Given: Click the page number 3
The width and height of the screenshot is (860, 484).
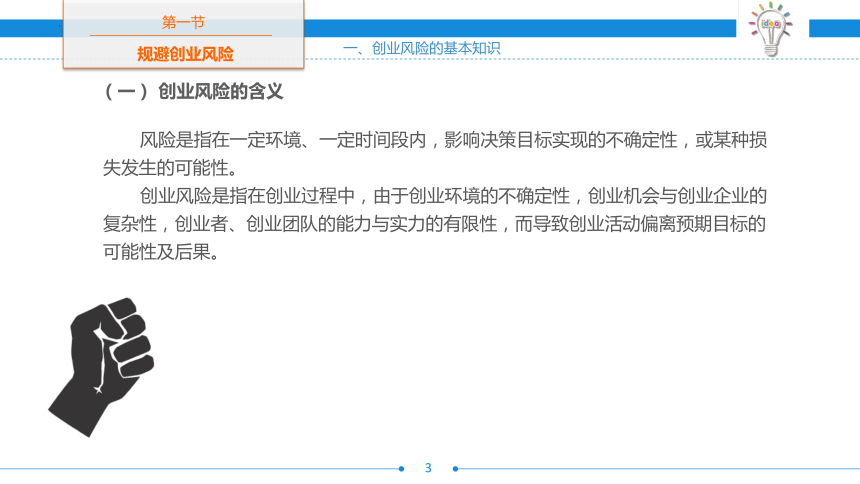Looking at the screenshot, I should (428, 468).
